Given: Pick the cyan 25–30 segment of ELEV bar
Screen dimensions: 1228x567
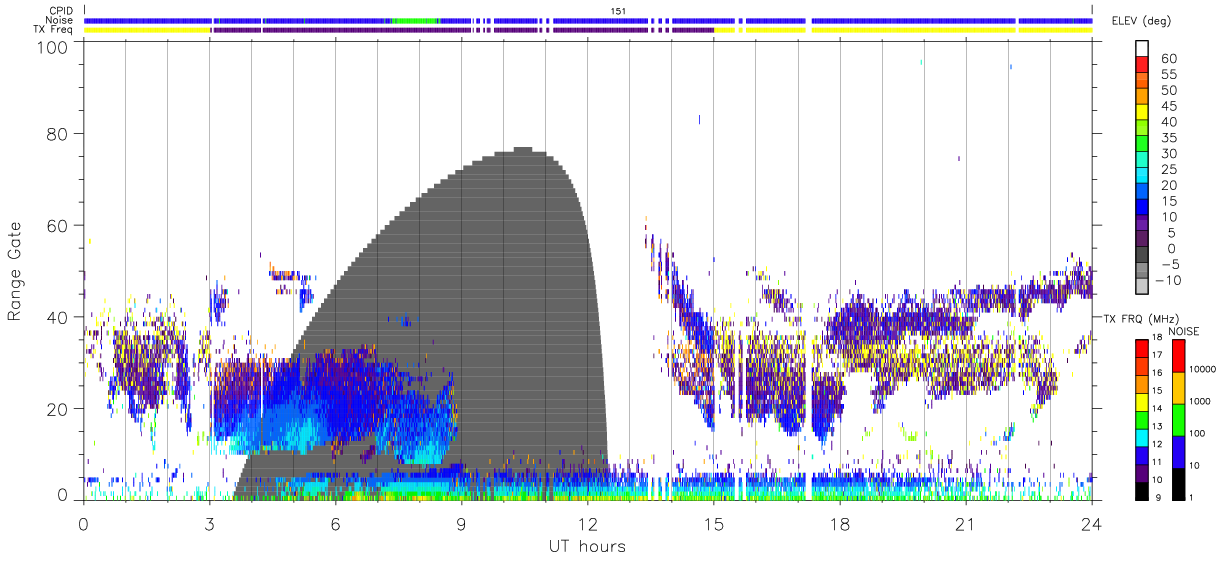Looking at the screenshot, I should [1141, 161].
